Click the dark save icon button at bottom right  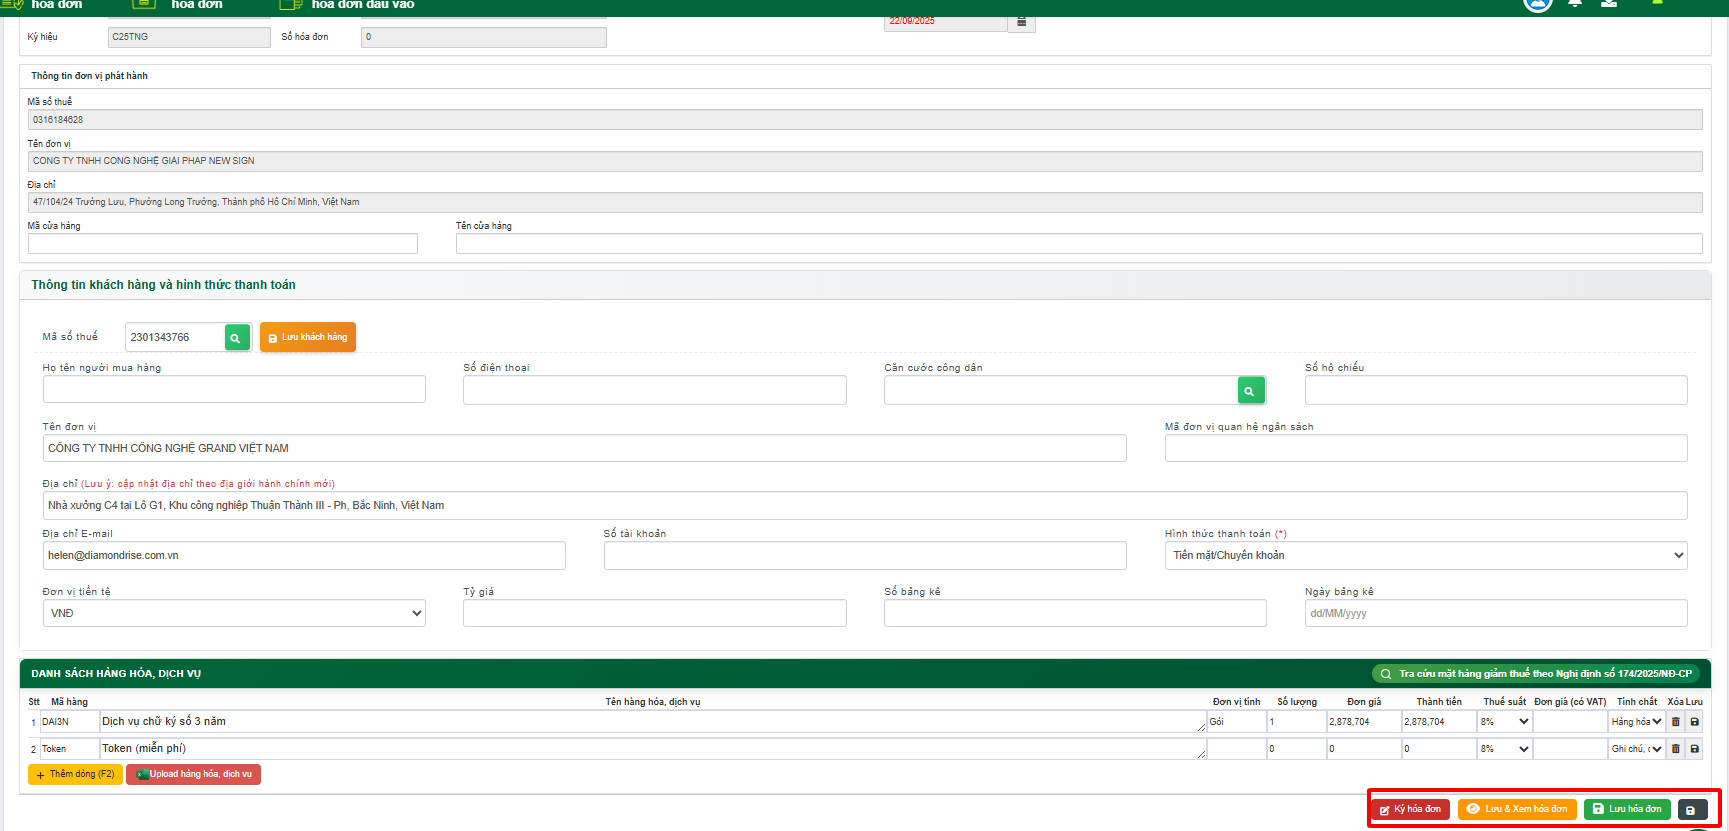tap(1691, 810)
